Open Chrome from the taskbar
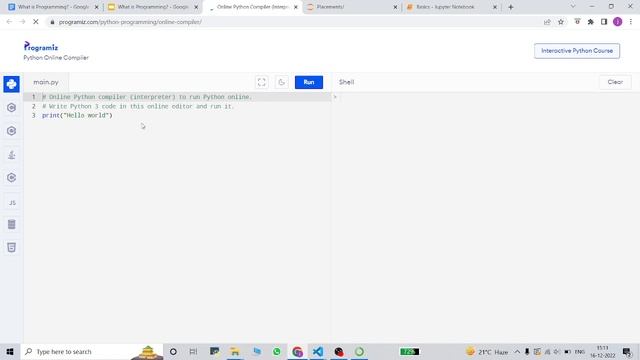 pyautogui.click(x=298, y=351)
